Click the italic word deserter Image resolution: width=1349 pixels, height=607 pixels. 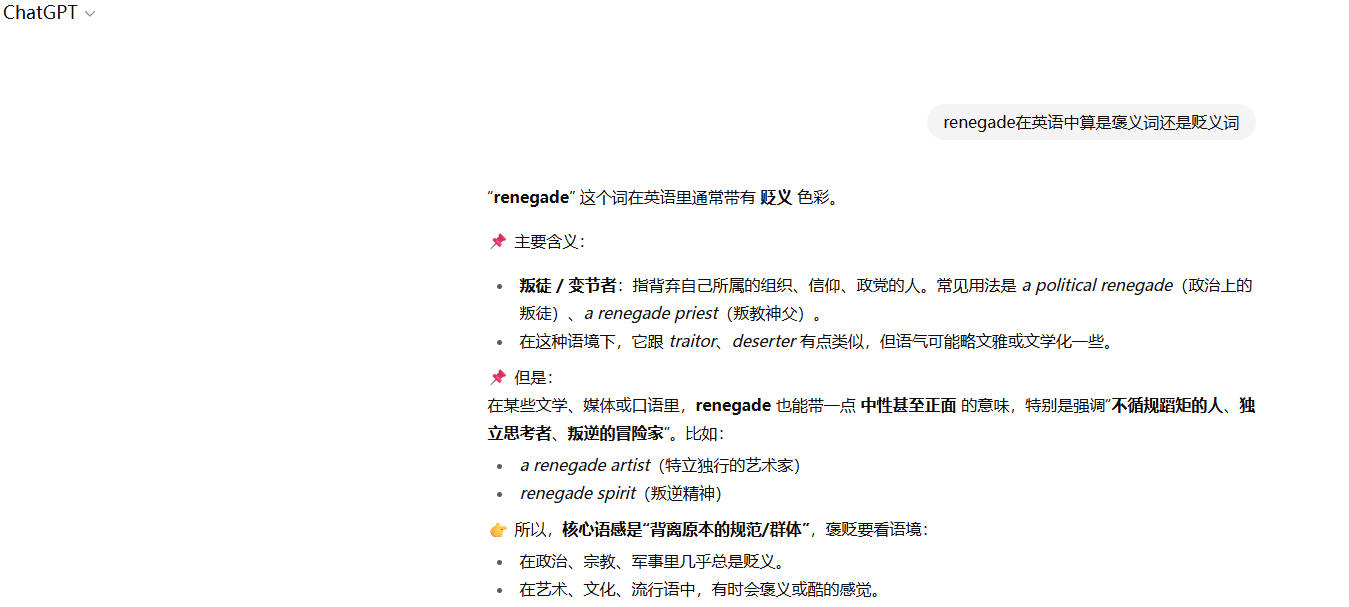[x=764, y=341]
